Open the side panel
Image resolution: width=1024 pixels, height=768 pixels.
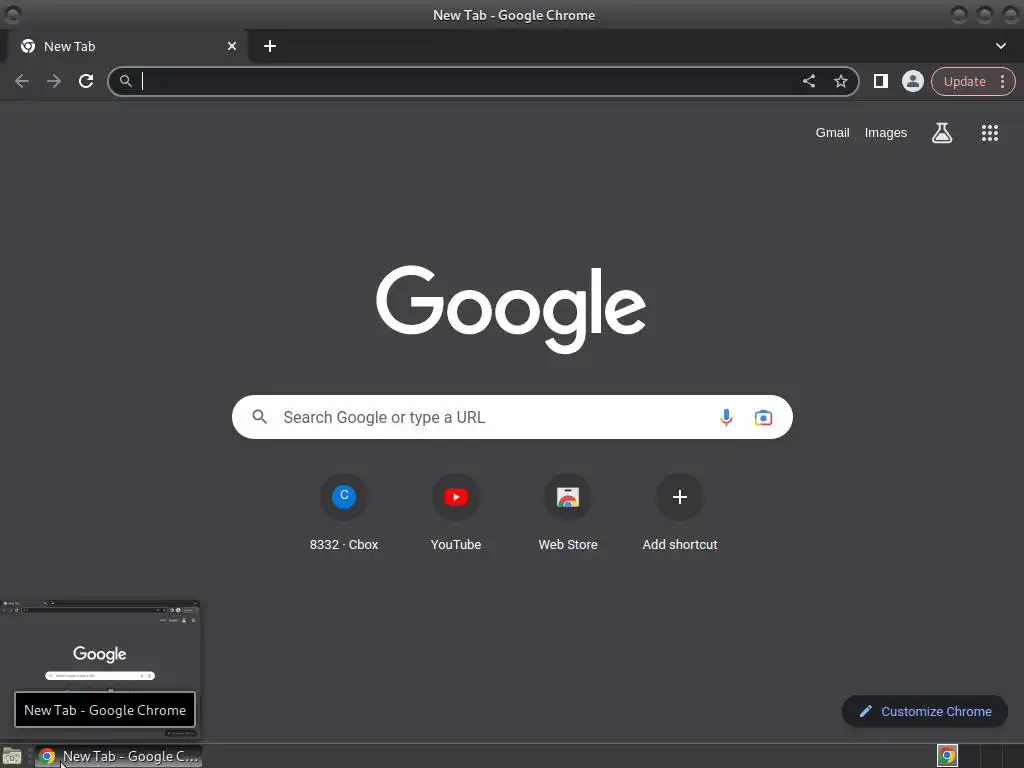coord(880,81)
